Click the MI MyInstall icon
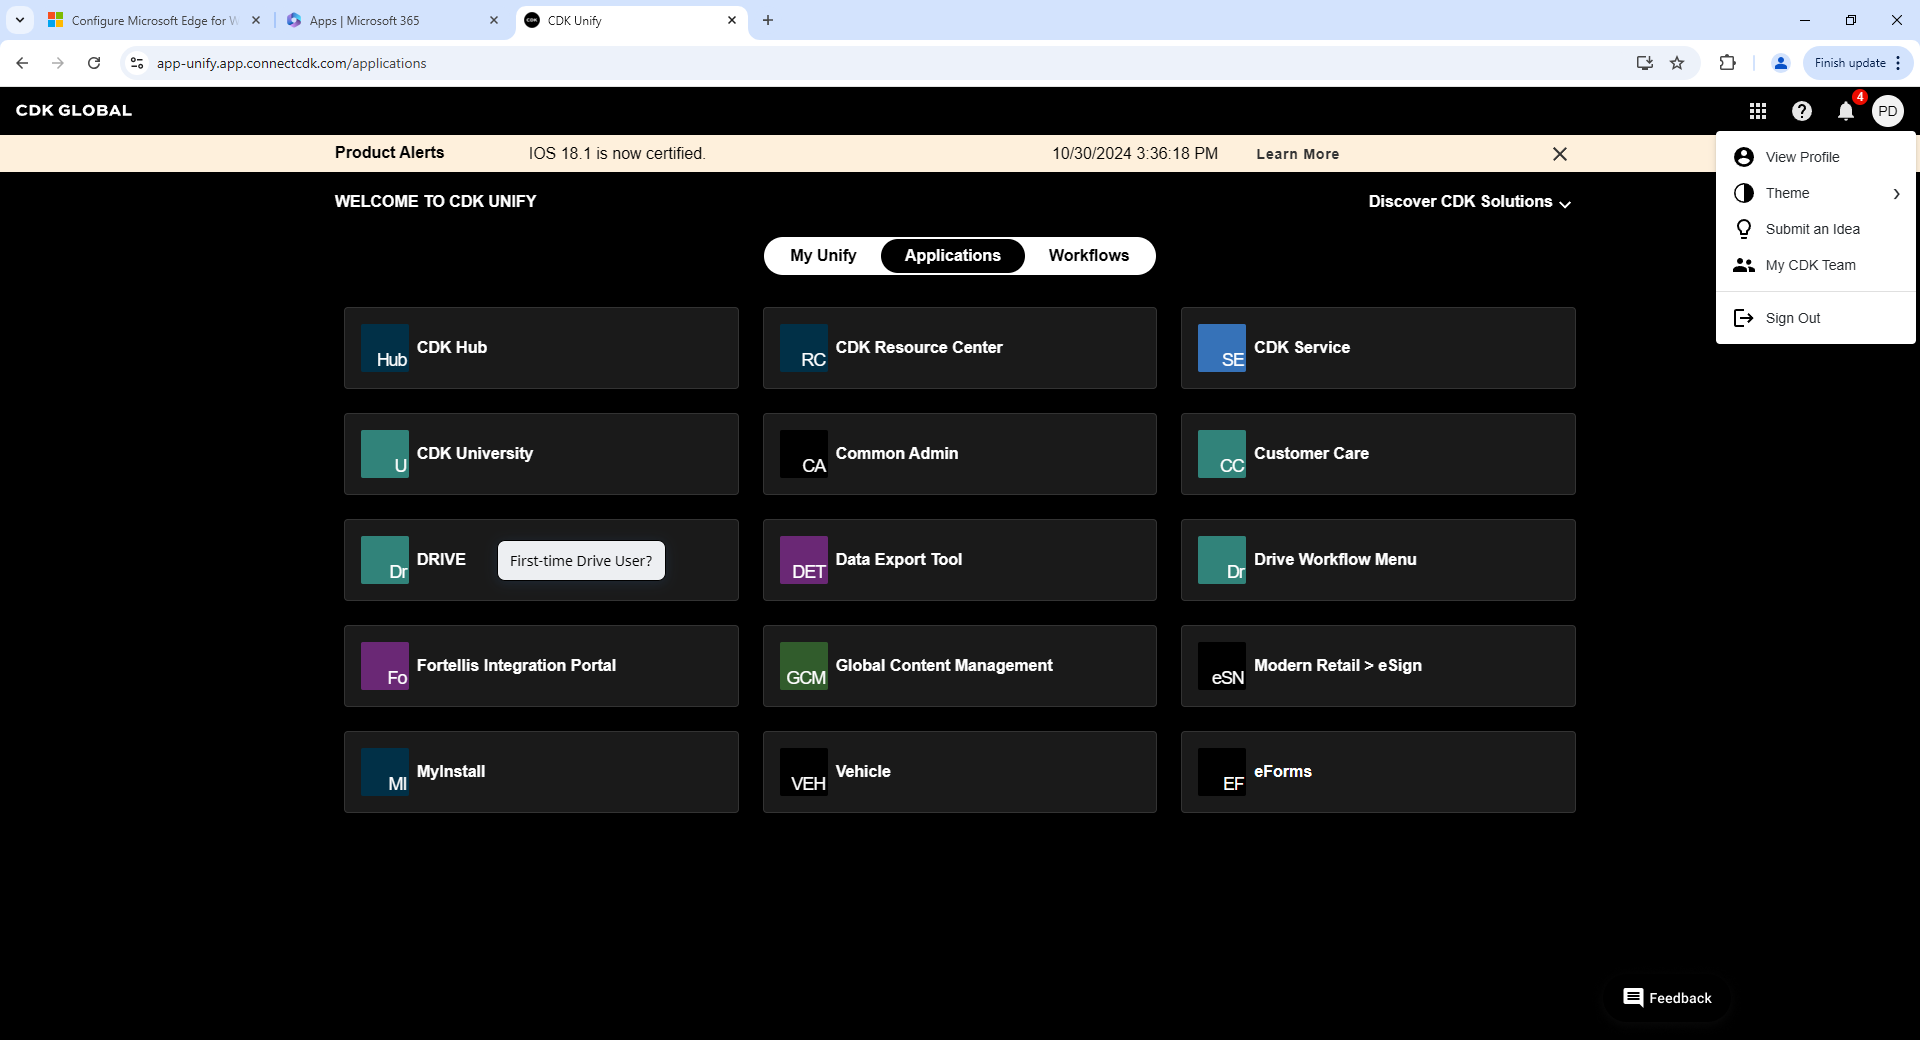This screenshot has height=1040, width=1920. [x=385, y=772]
